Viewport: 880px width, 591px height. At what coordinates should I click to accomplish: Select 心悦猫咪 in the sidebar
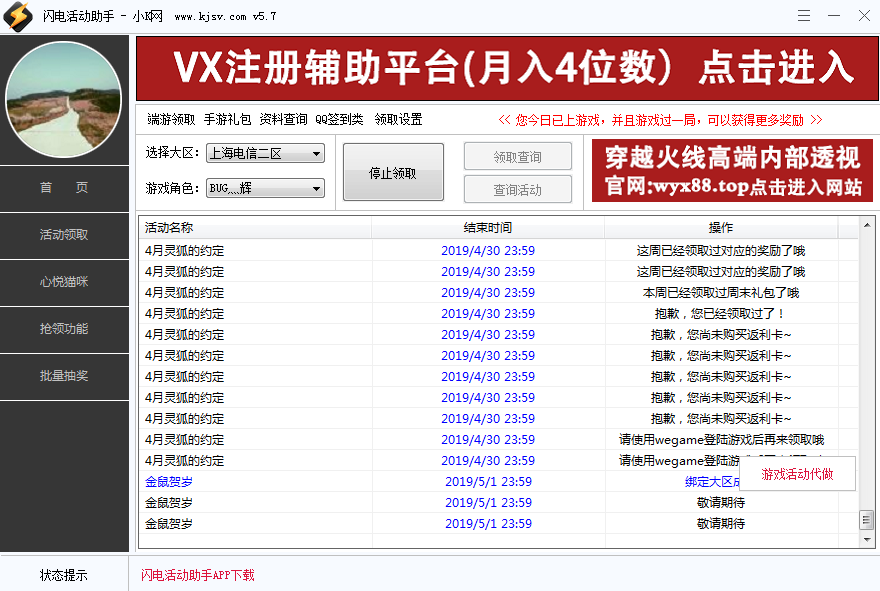click(x=64, y=284)
